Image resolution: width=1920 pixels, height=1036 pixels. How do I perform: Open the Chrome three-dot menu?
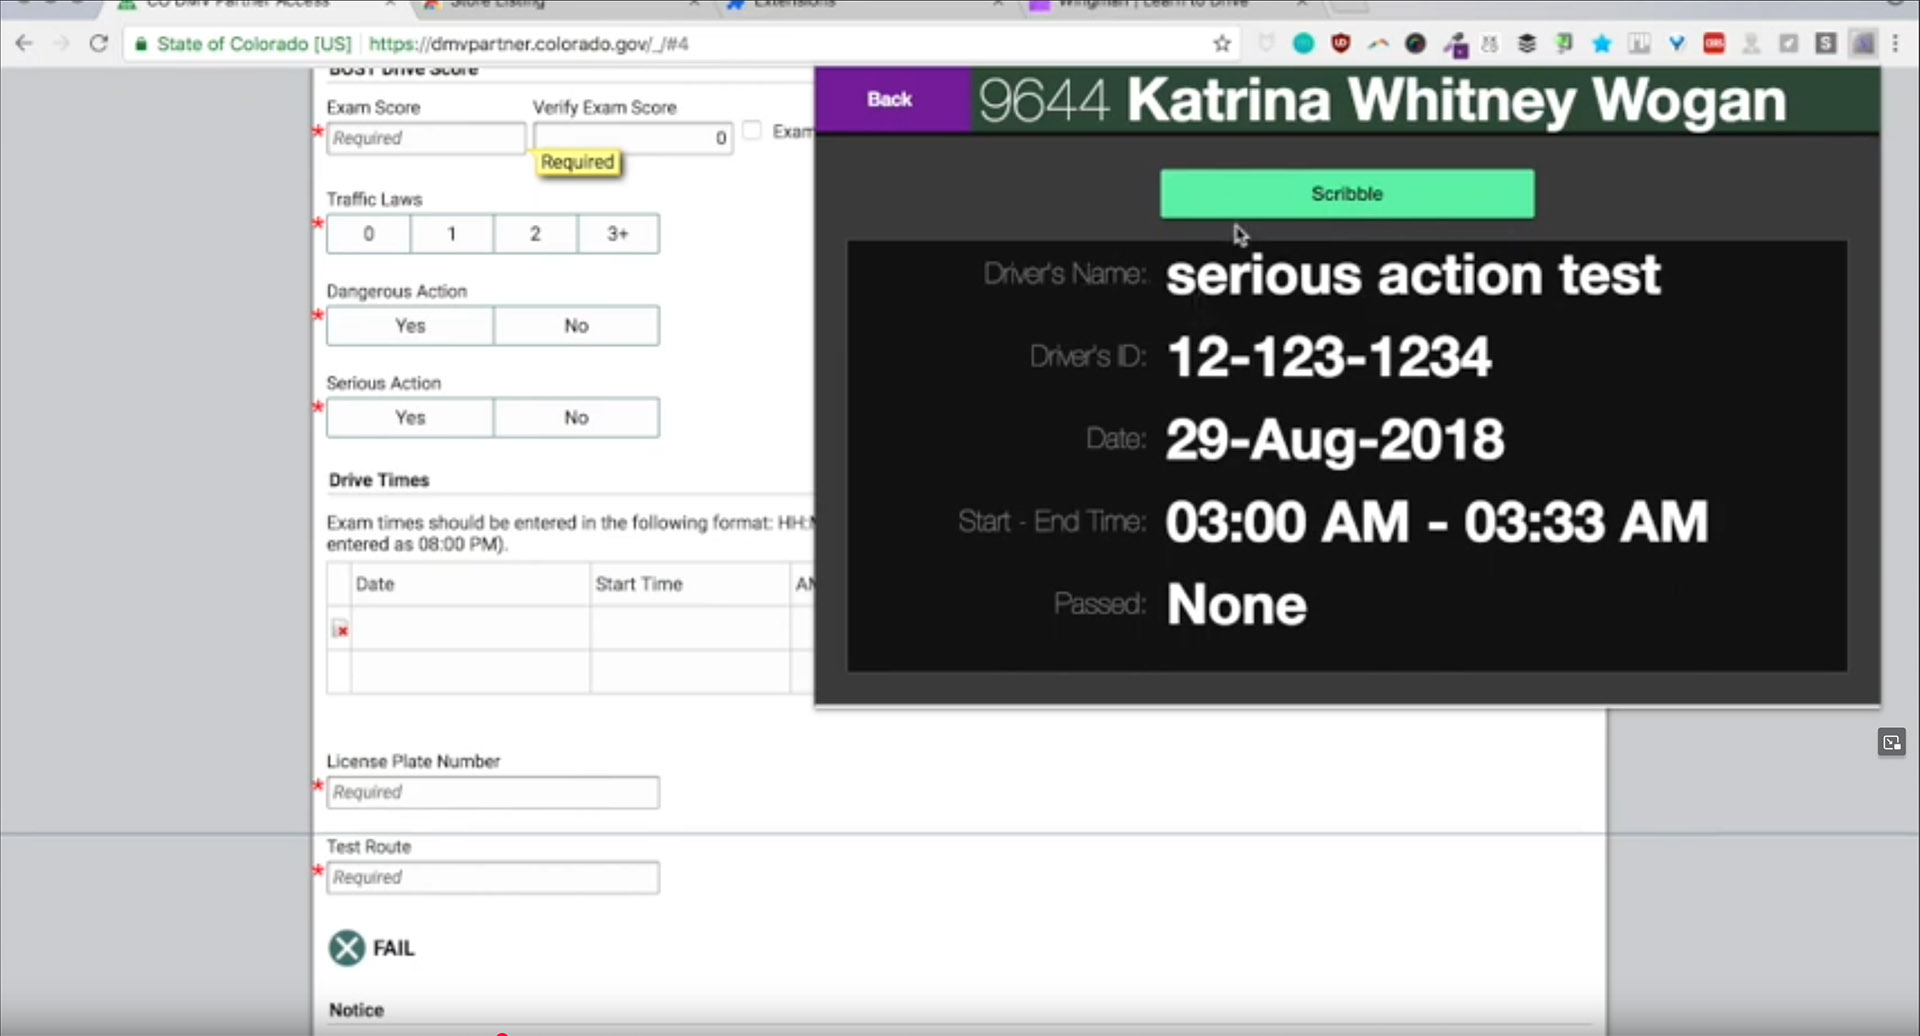1895,44
